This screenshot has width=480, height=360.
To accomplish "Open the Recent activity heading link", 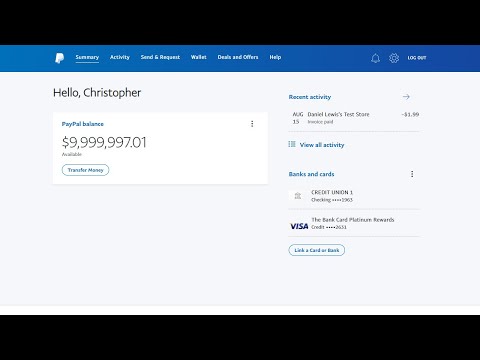I will (310, 97).
